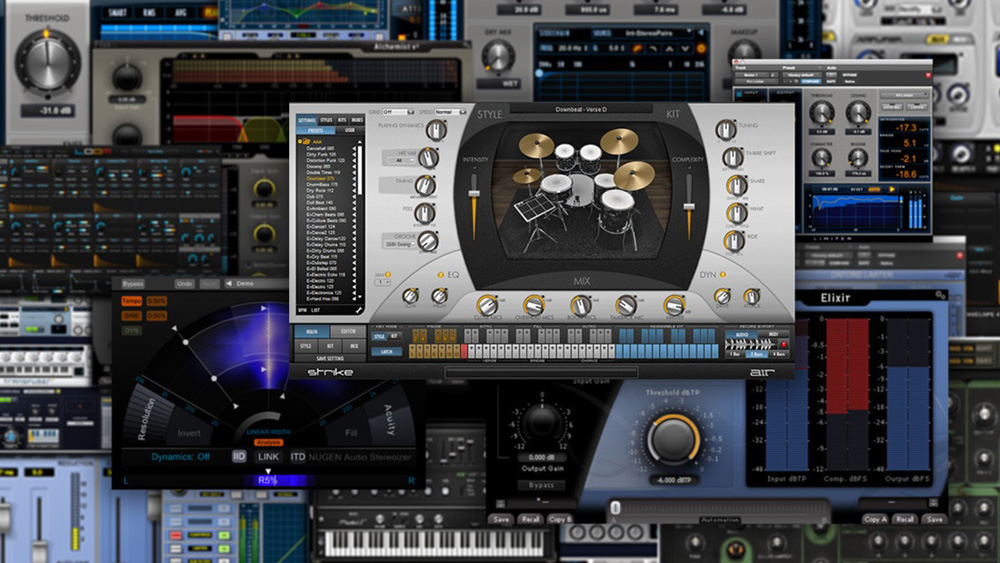Click the Timbre Shift knob in Strike
The image size is (1000, 563).
tap(732, 157)
